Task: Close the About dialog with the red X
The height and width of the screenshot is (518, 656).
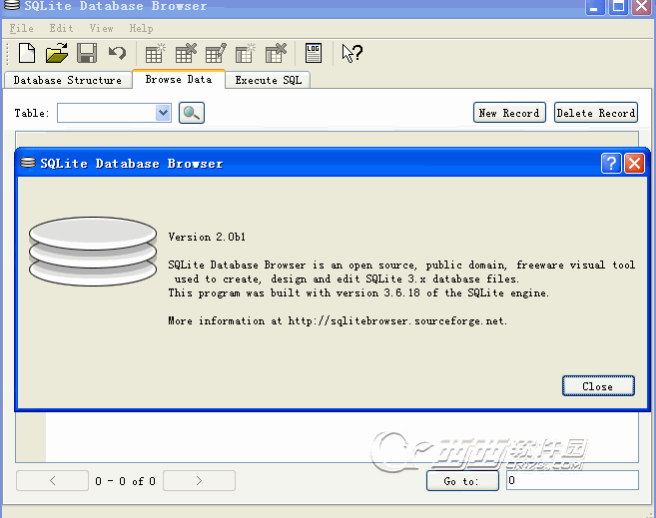Action: click(634, 163)
